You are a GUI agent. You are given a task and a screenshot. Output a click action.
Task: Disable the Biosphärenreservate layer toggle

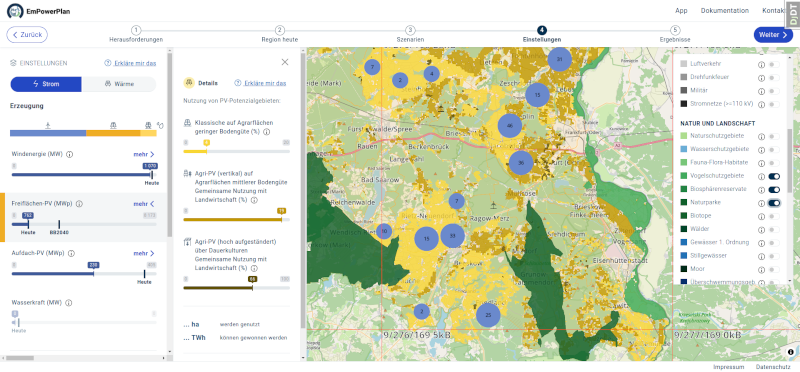point(774,189)
